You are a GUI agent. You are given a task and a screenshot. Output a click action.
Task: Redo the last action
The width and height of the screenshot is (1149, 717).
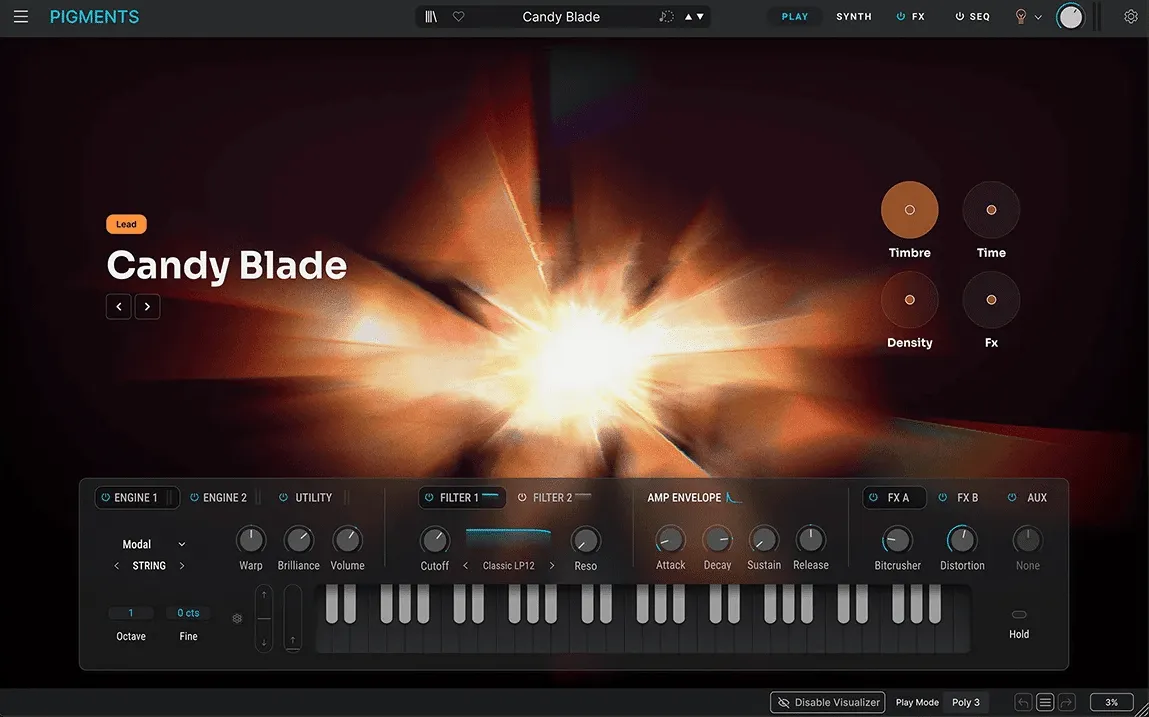(1066, 702)
